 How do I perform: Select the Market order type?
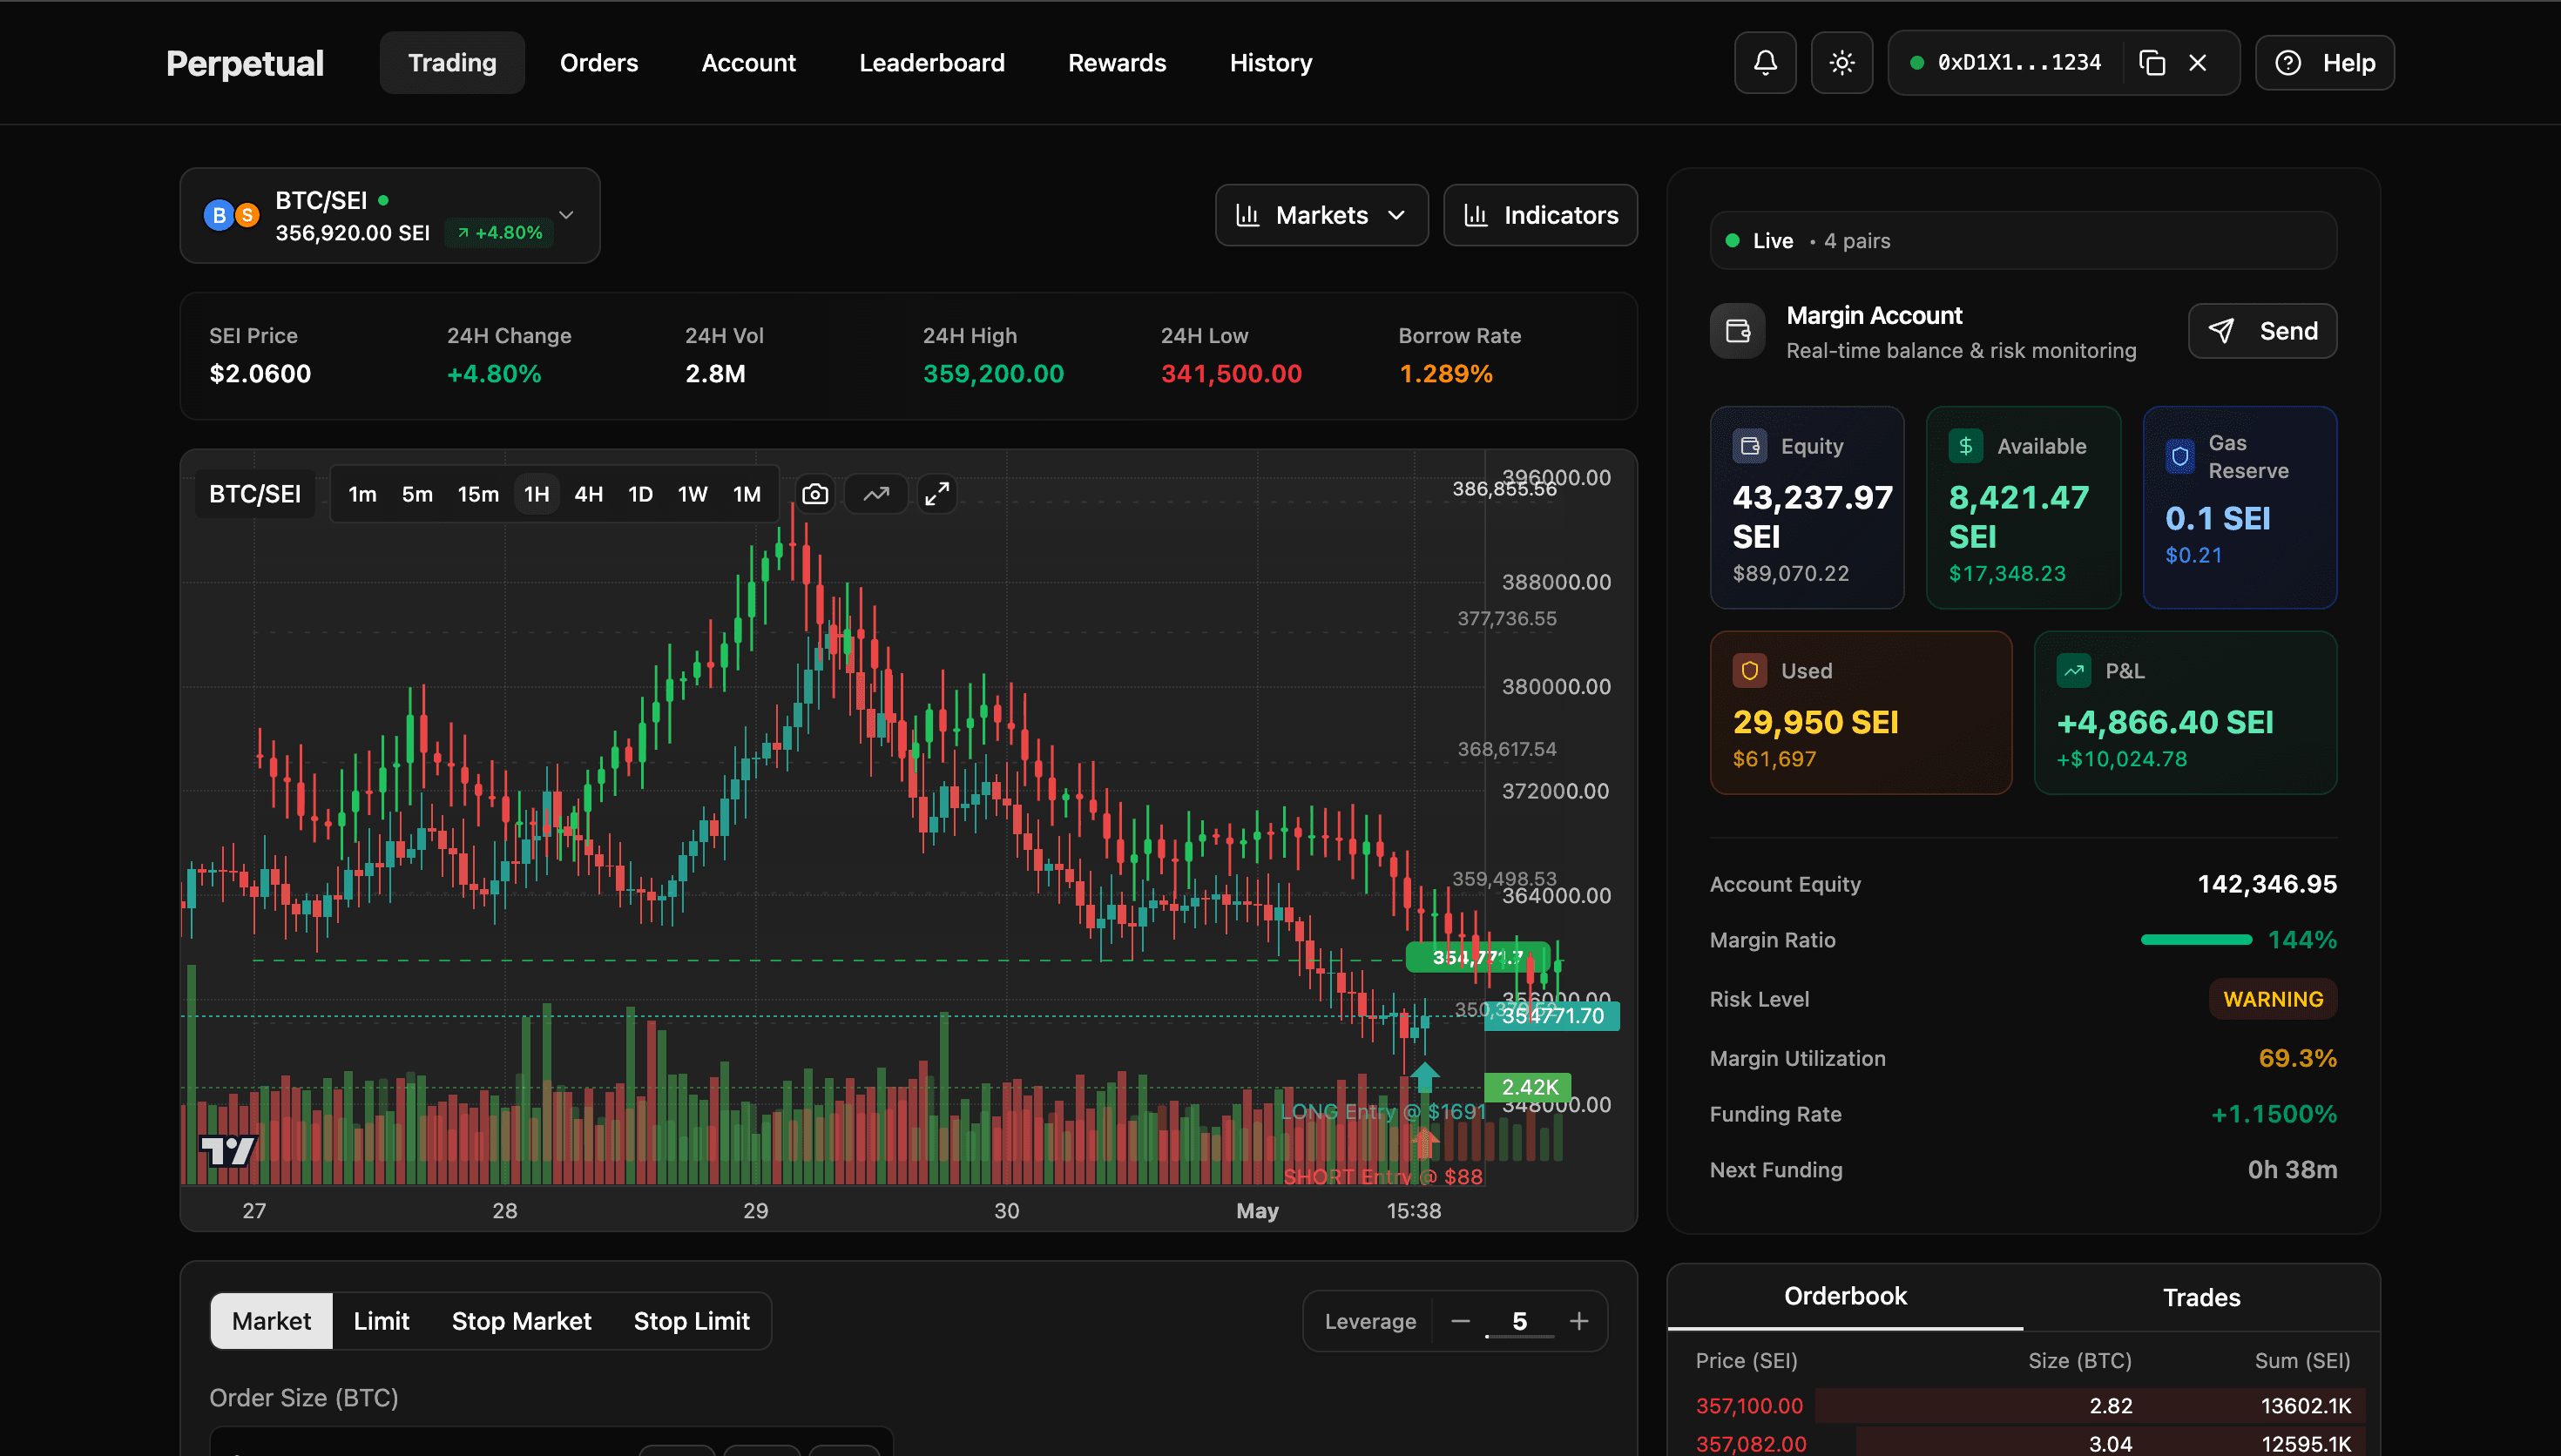tap(271, 1321)
